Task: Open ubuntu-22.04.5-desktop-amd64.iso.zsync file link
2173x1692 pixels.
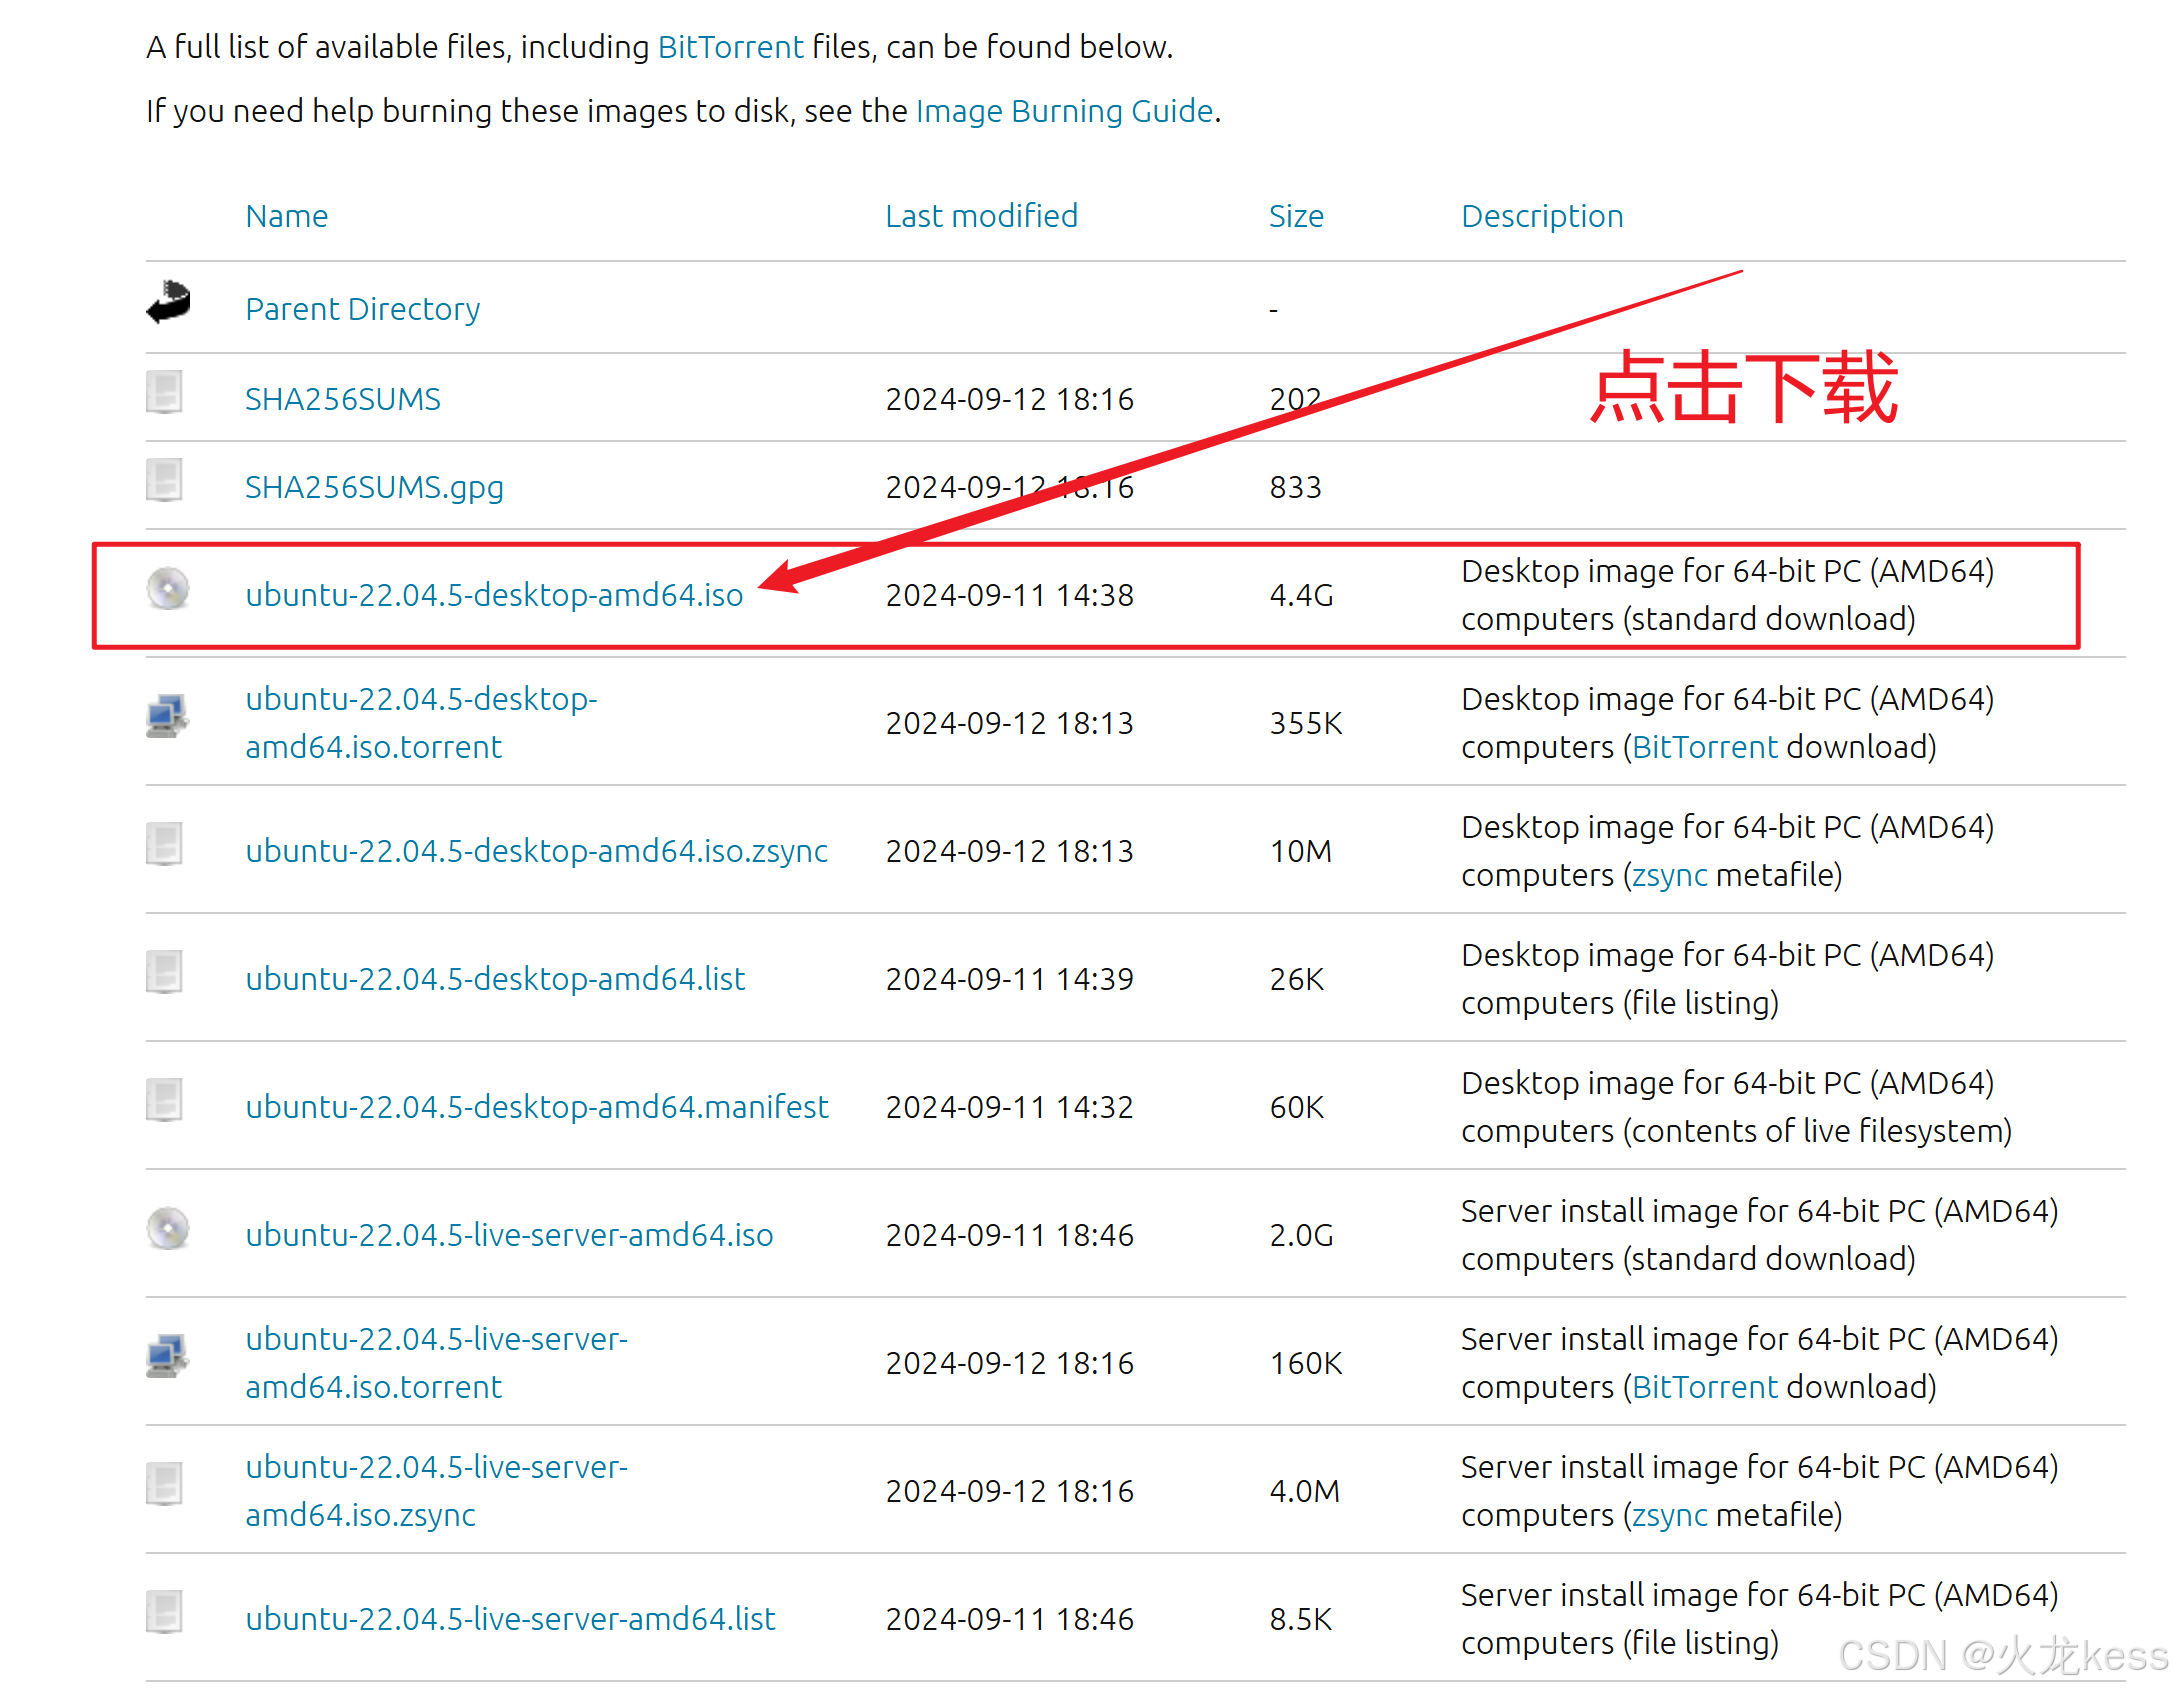Action: (x=536, y=851)
